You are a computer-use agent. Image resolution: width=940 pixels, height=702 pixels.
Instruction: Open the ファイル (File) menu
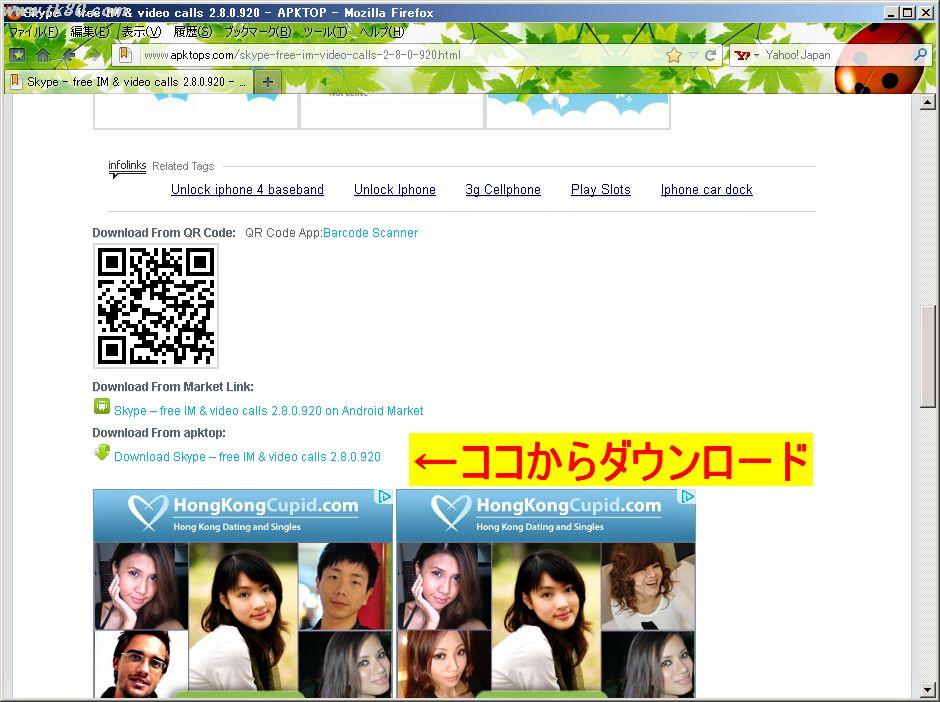tap(32, 32)
